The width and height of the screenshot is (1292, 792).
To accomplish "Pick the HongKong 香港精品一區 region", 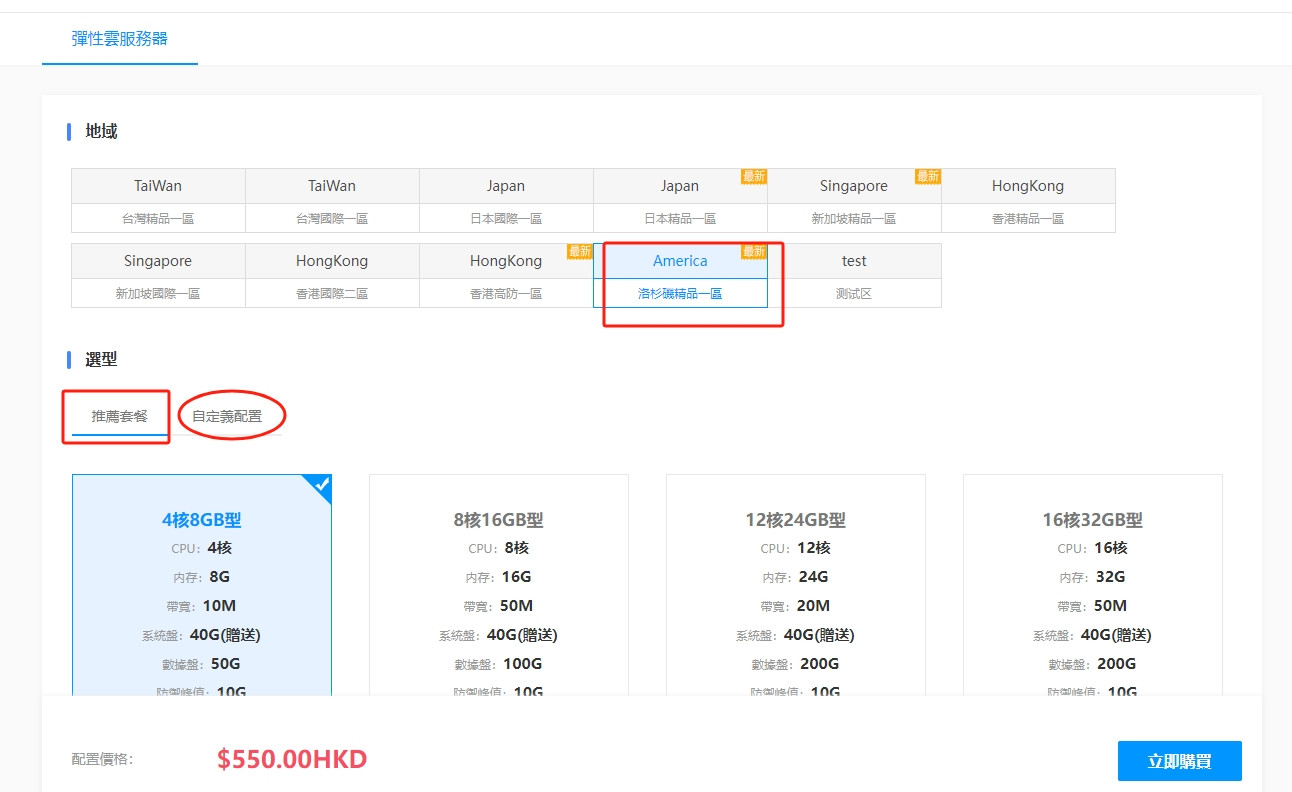I will [x=1028, y=201].
